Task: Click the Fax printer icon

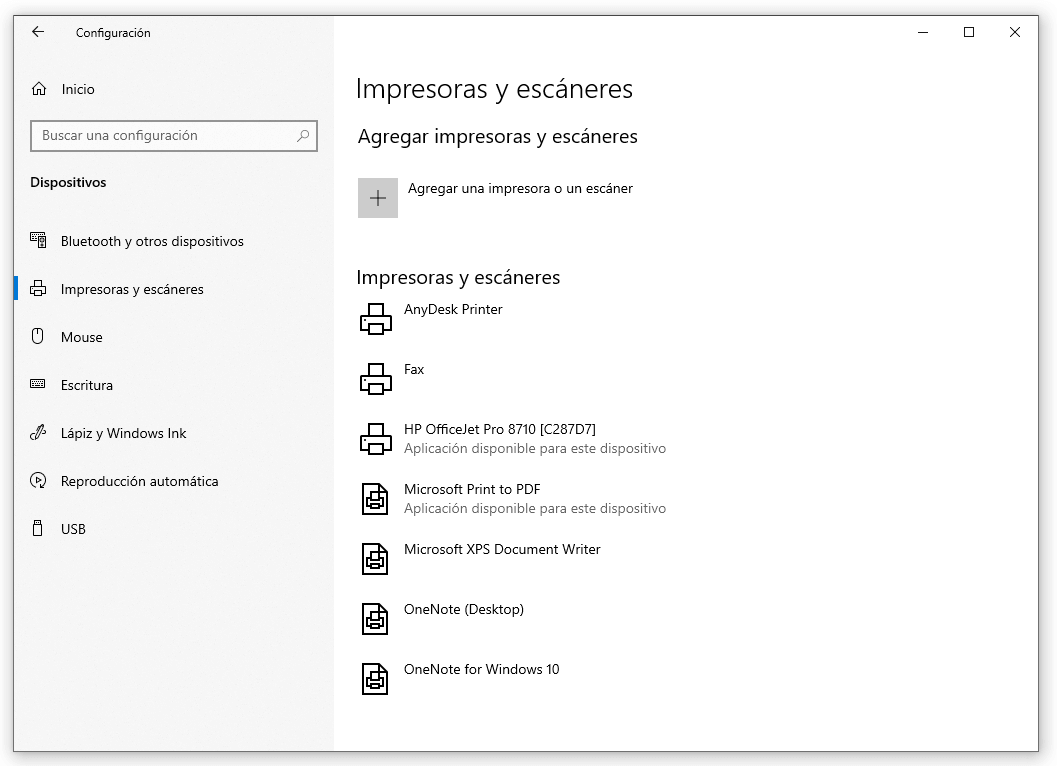Action: (x=376, y=379)
